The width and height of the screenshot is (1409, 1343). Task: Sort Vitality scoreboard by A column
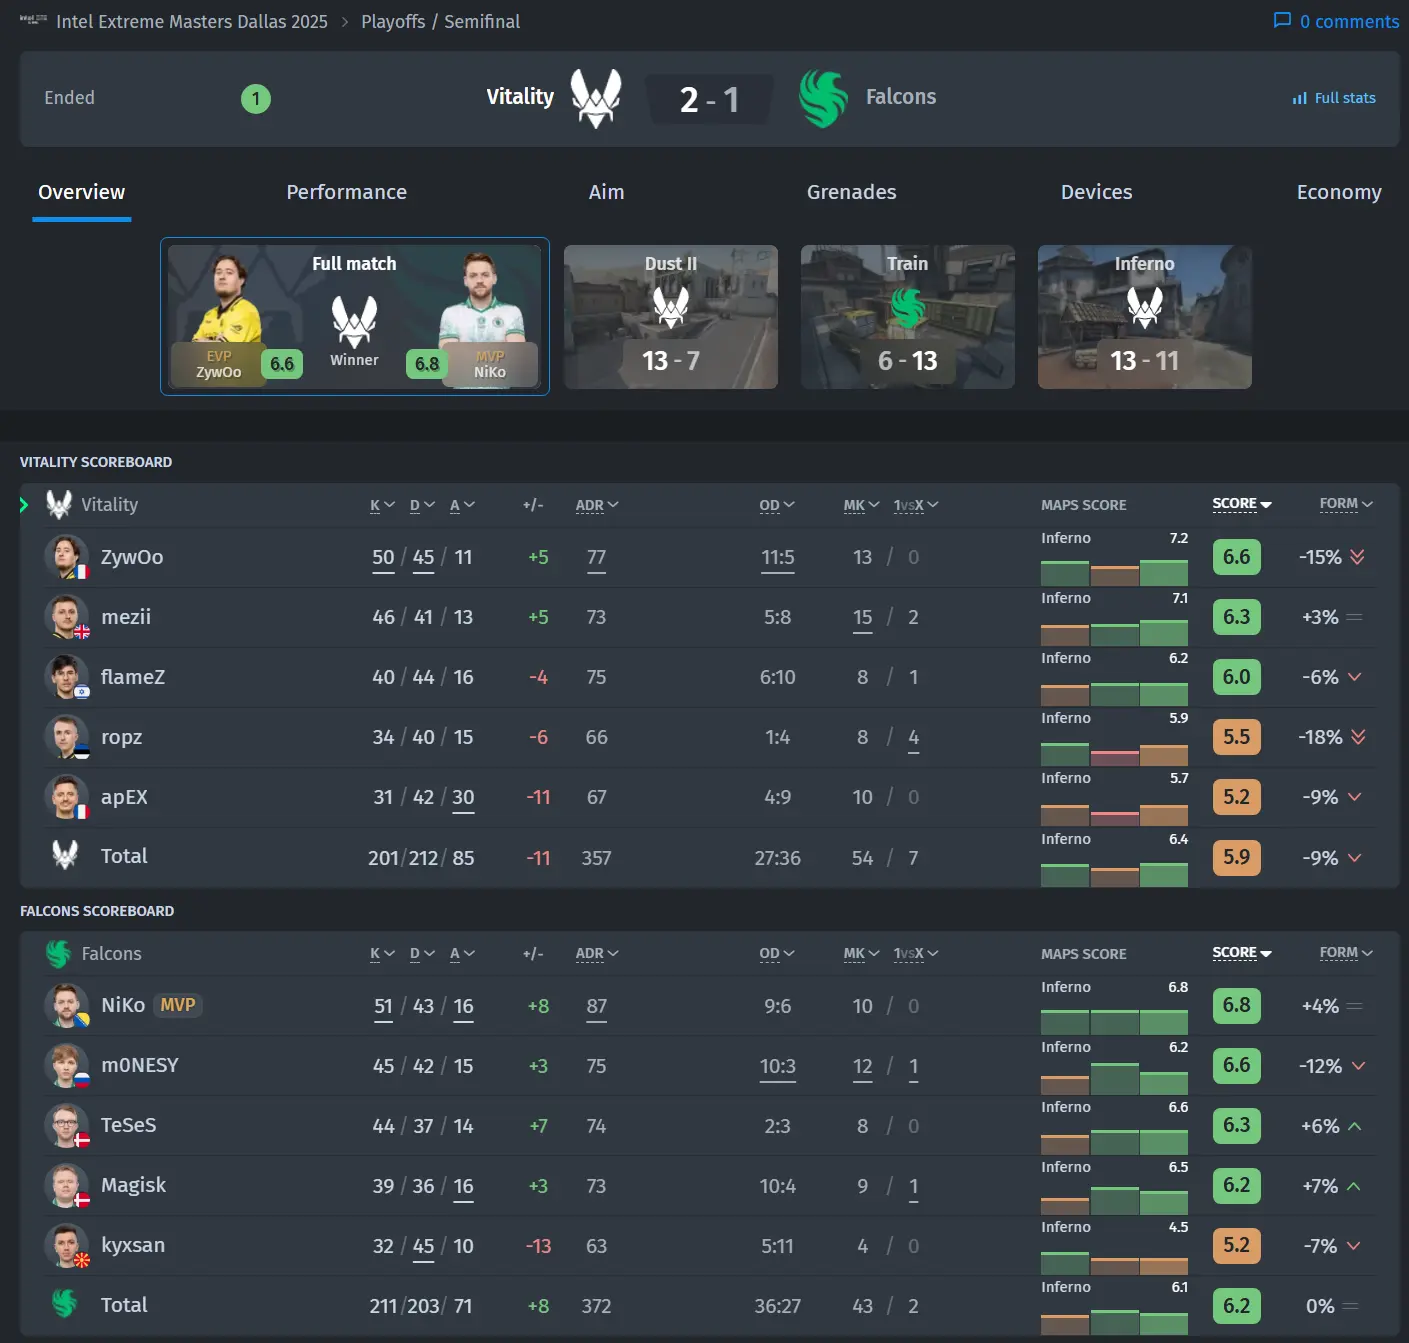[462, 505]
